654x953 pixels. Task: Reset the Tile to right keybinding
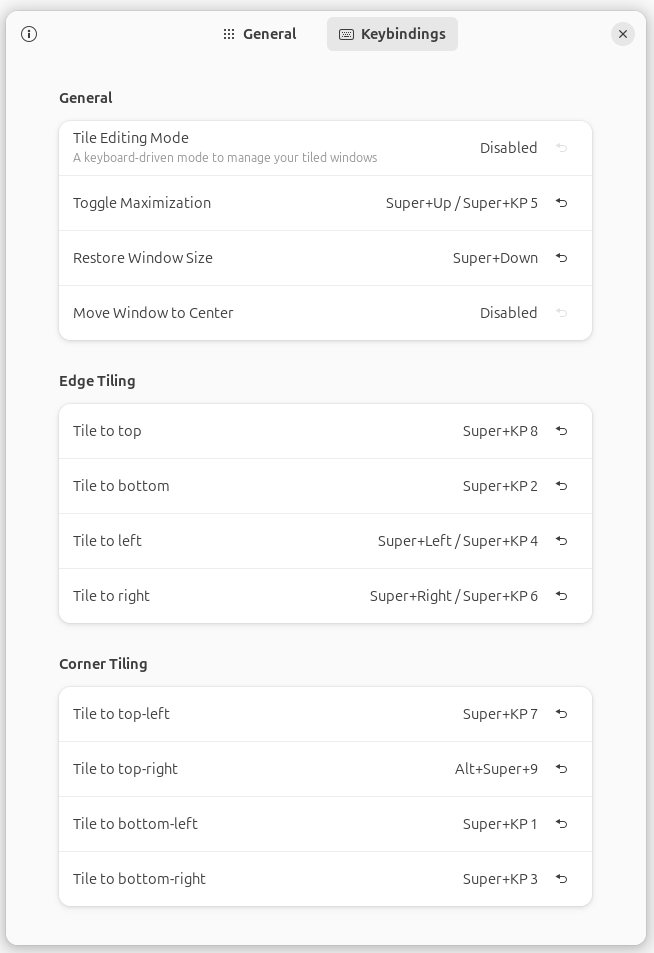[562, 596]
